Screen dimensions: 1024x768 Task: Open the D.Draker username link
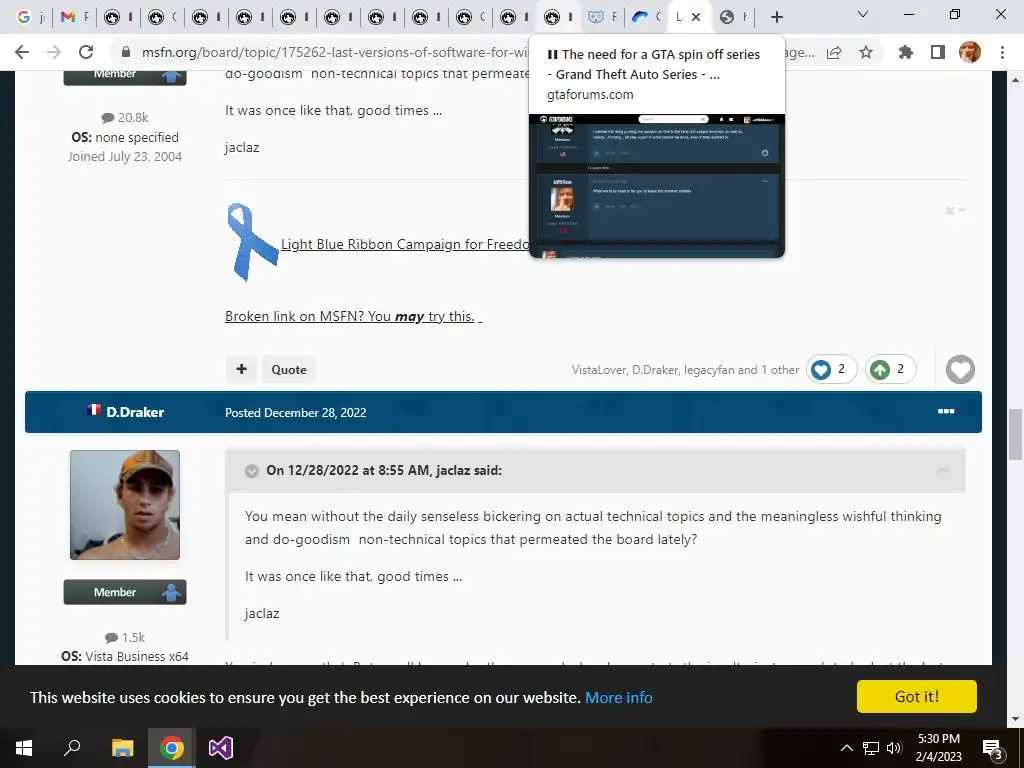pyautogui.click(x=135, y=412)
